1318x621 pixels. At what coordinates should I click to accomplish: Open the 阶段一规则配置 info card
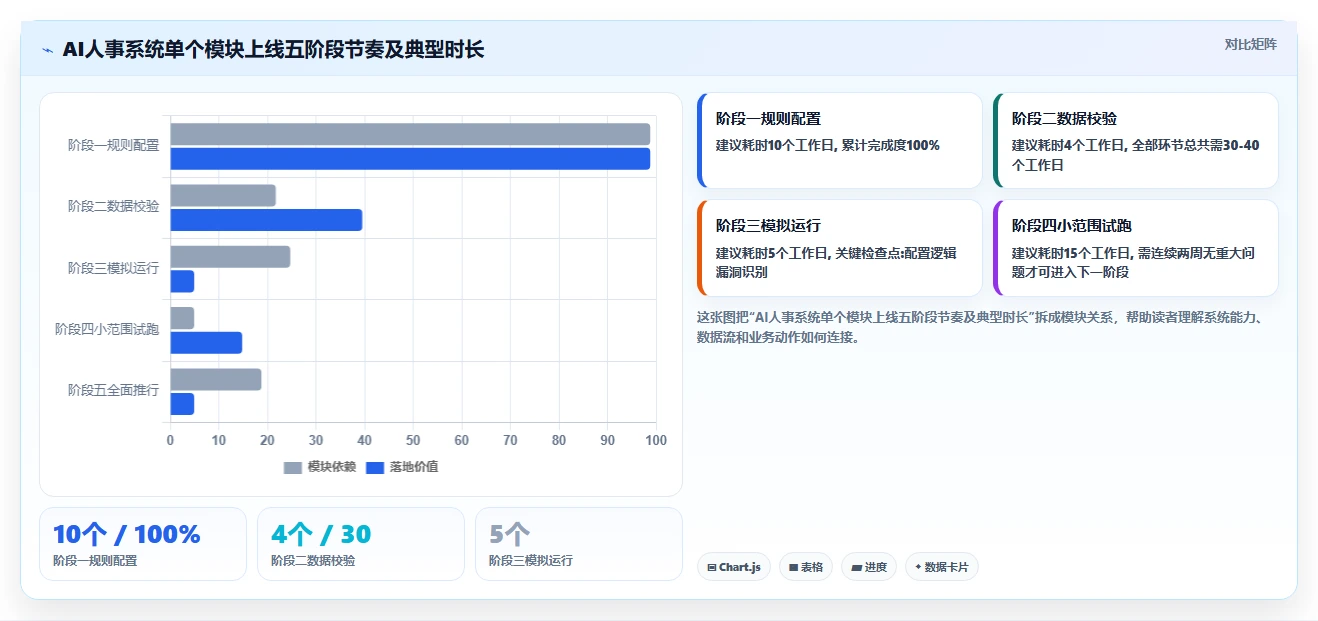pyautogui.click(x=840, y=141)
